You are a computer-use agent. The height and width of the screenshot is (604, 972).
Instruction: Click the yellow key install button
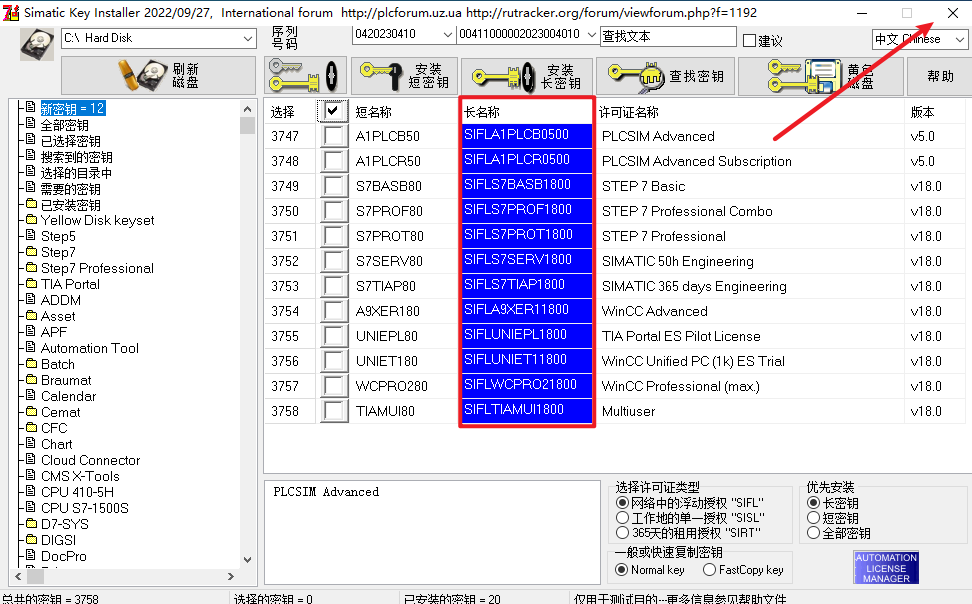click(x=304, y=76)
